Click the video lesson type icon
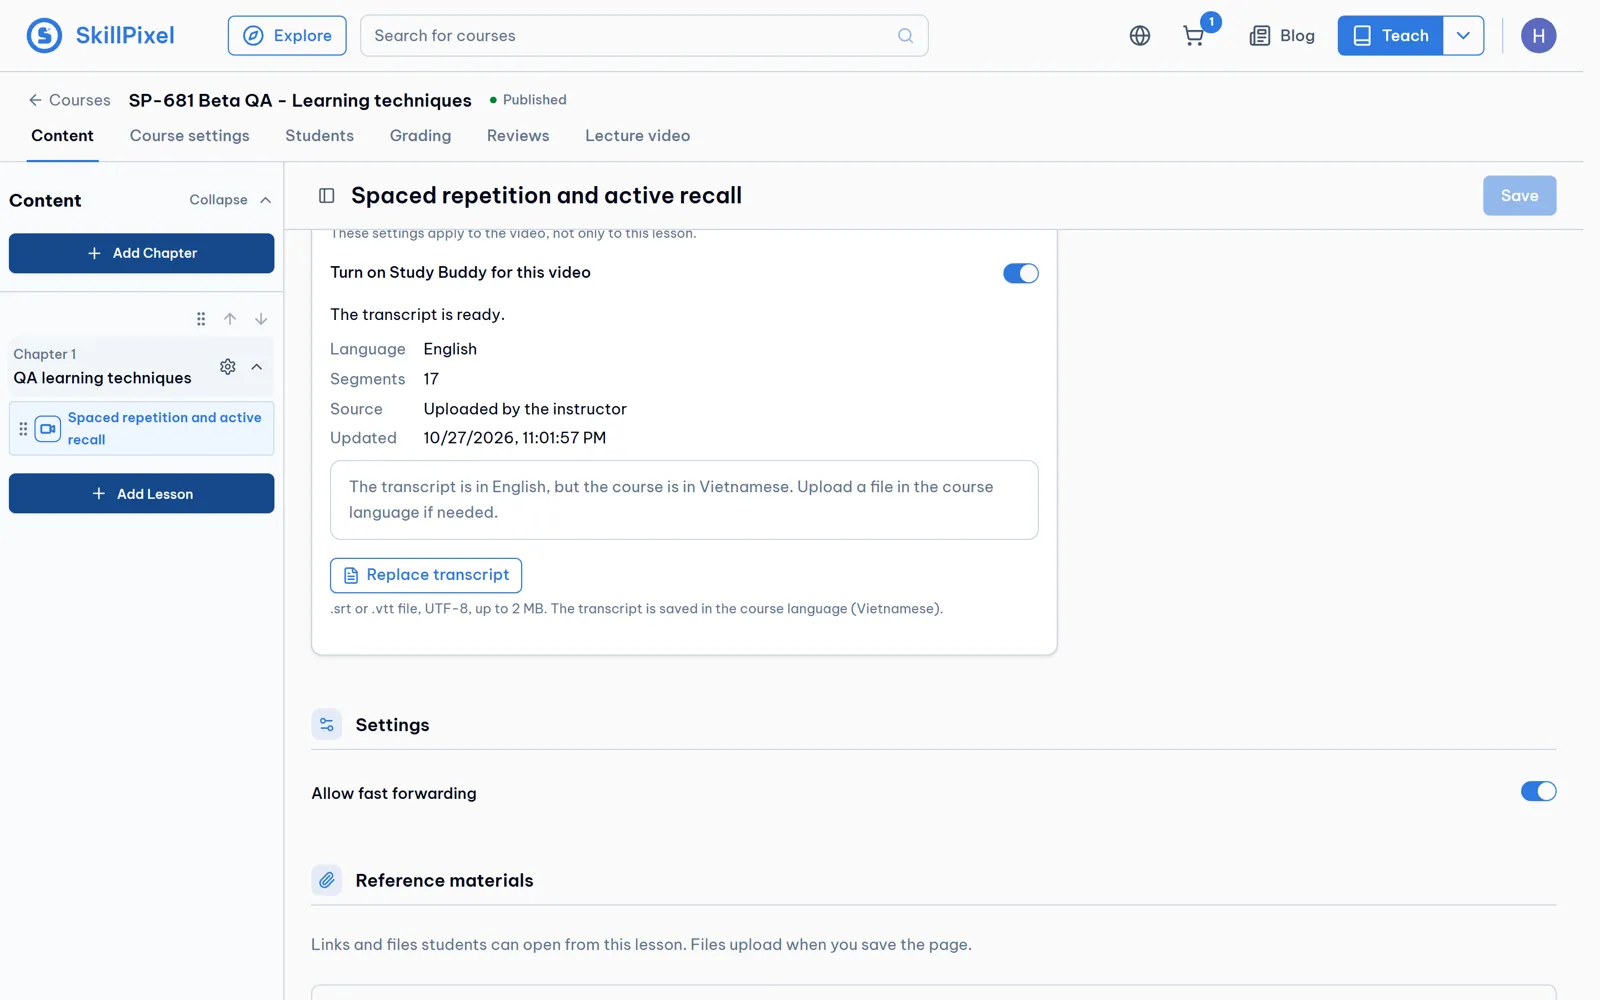The height and width of the screenshot is (1000, 1600). pos(48,429)
